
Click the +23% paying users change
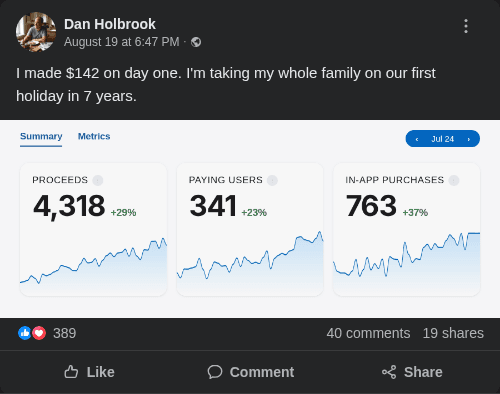(254, 213)
